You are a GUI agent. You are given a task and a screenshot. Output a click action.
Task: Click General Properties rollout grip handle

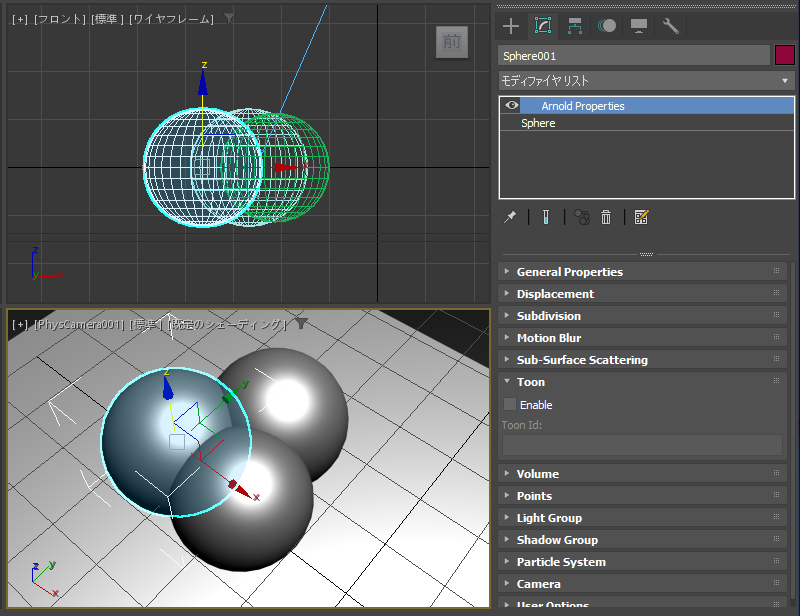tap(777, 271)
